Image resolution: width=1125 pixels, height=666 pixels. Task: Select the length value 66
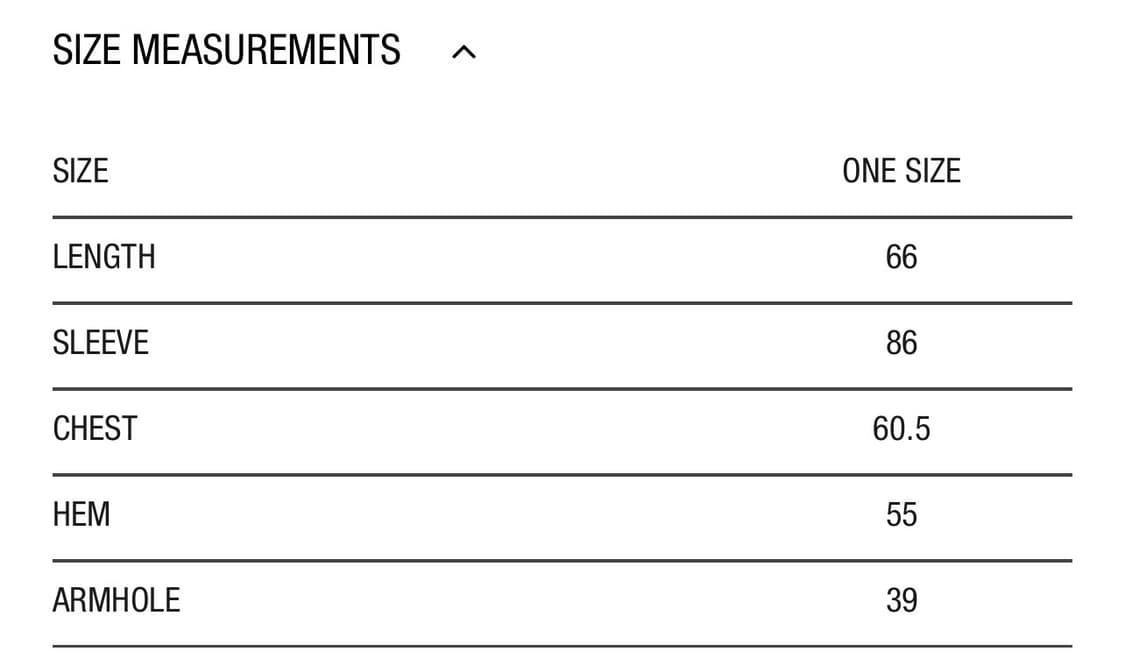click(901, 257)
